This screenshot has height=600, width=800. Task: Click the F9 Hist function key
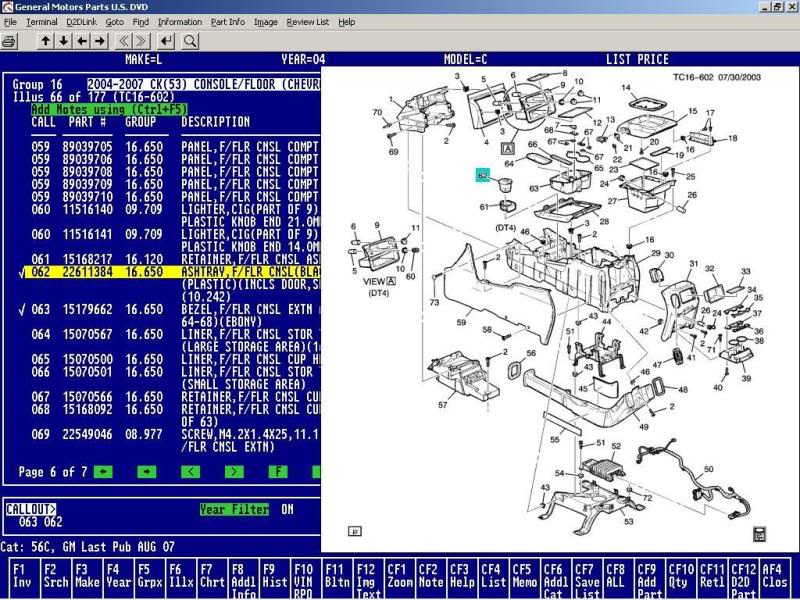(x=276, y=579)
